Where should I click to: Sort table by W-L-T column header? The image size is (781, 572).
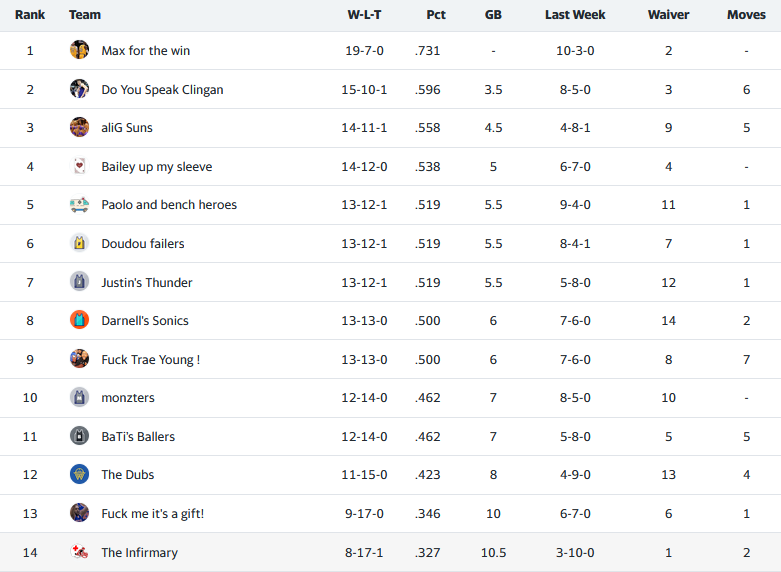364,15
